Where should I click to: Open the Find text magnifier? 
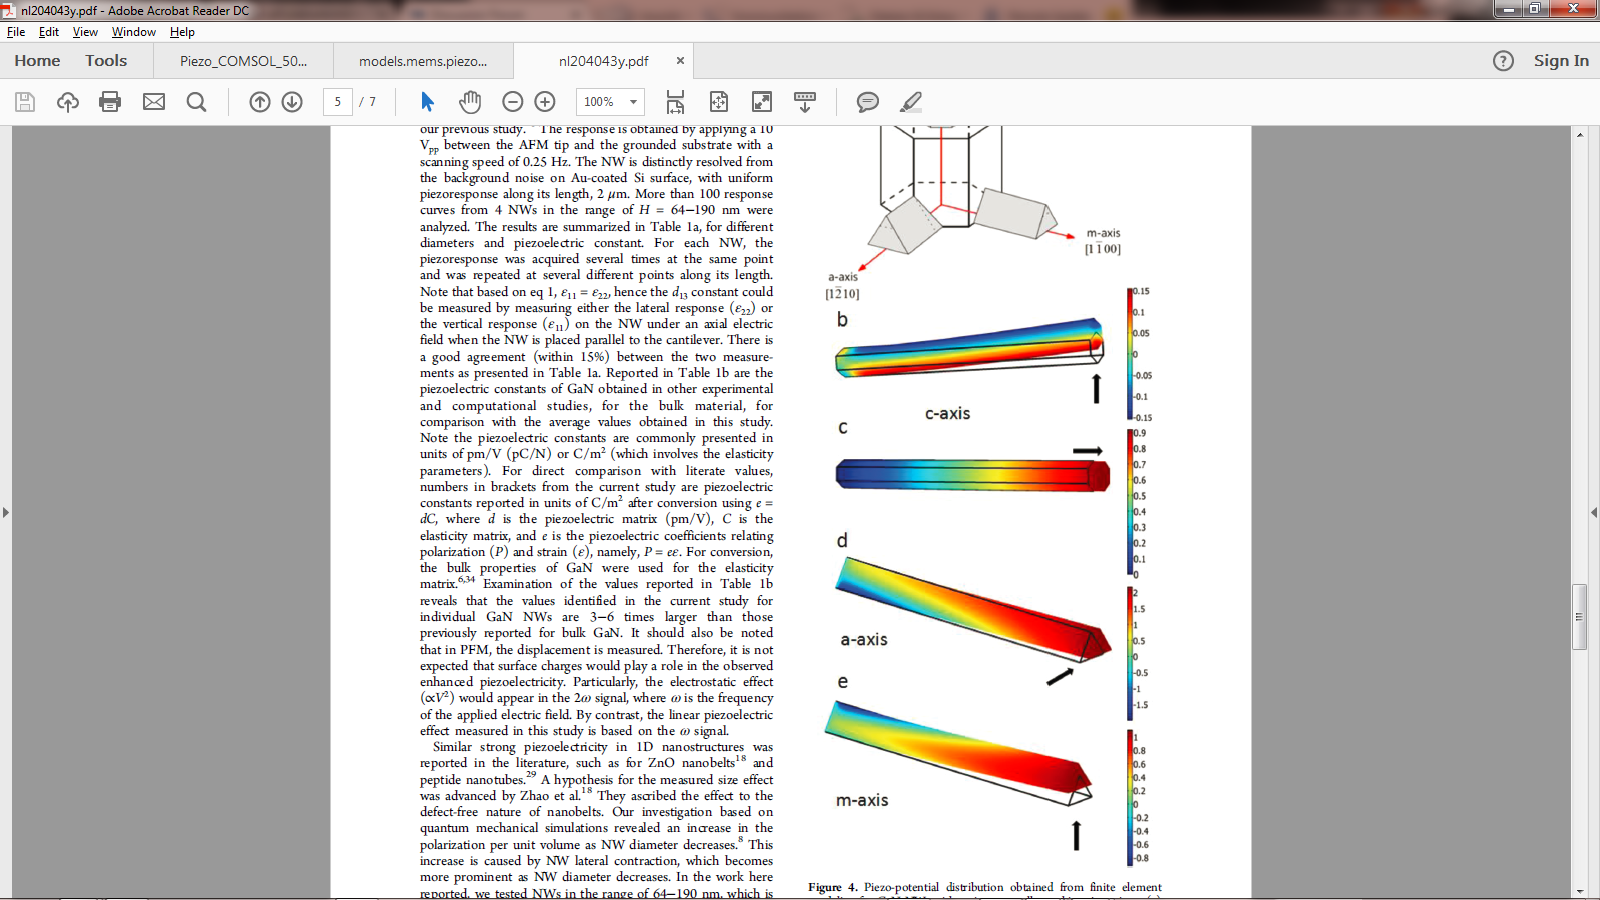(x=197, y=102)
